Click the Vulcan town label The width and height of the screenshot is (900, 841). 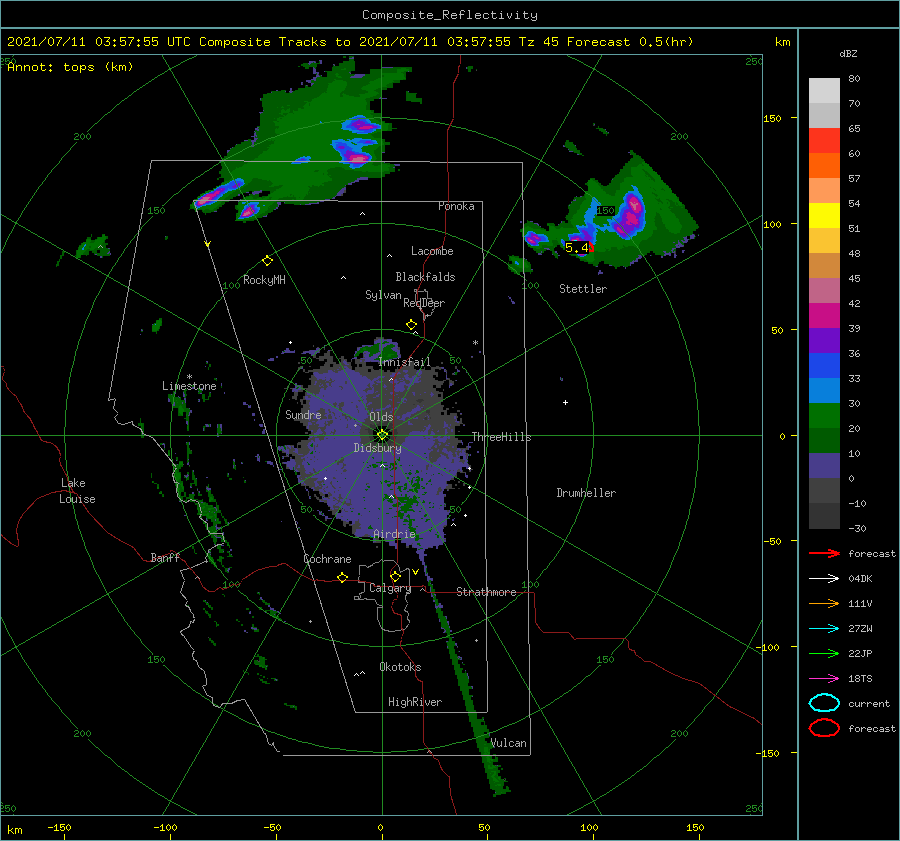(508, 743)
